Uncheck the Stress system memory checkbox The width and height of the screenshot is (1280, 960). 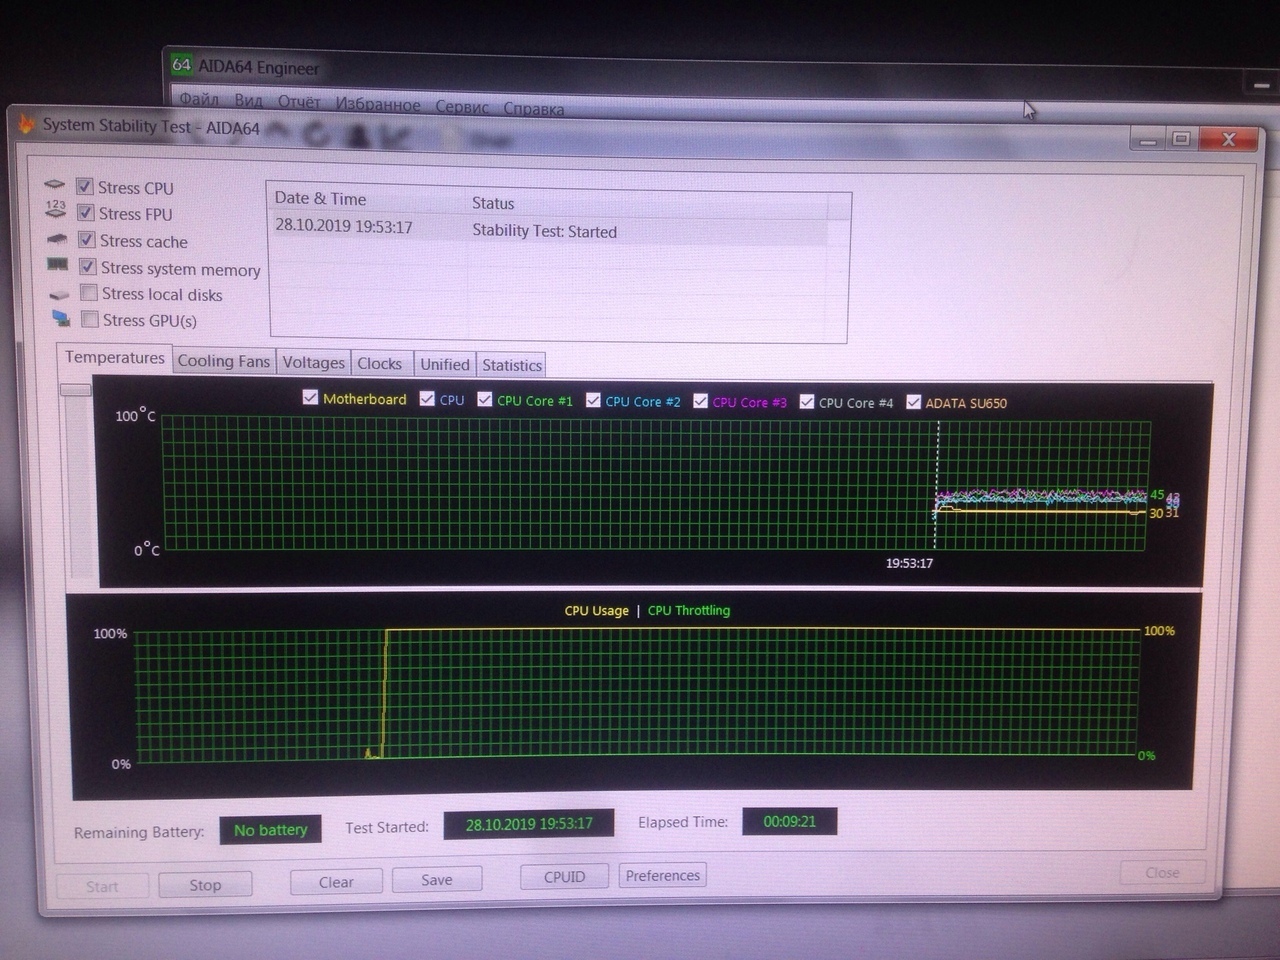(x=88, y=267)
